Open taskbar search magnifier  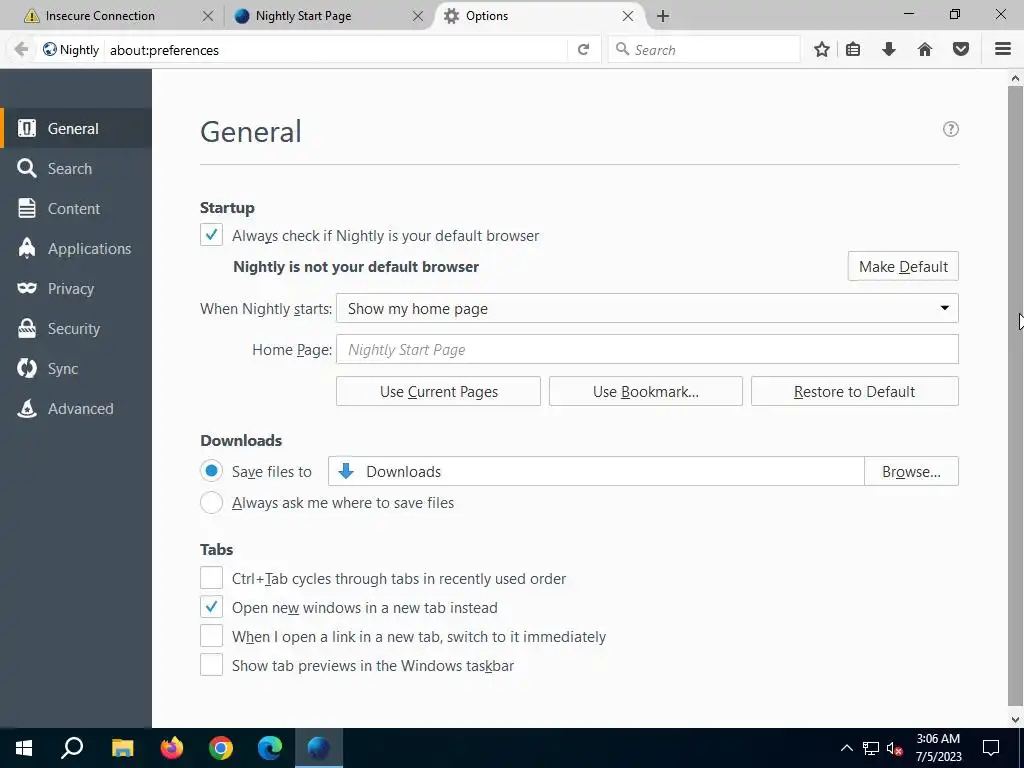[72, 748]
